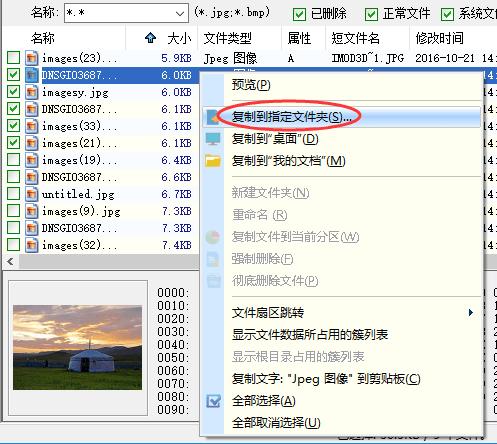
Task: Choose 复制到"桌面"(D)
Action: click(341, 139)
